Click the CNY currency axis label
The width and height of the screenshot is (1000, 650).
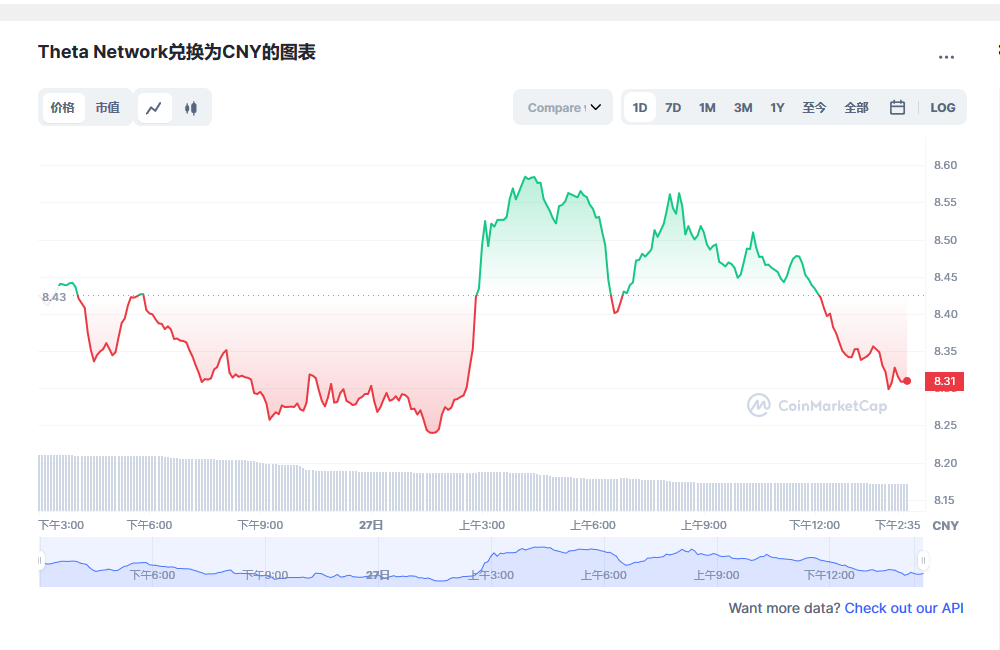945,526
